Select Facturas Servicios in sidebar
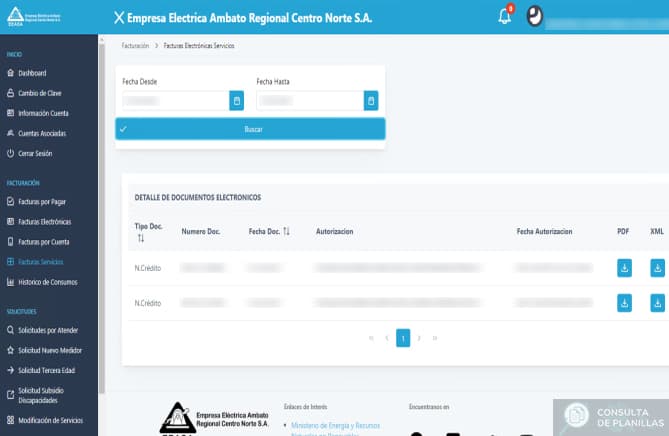 point(35,262)
